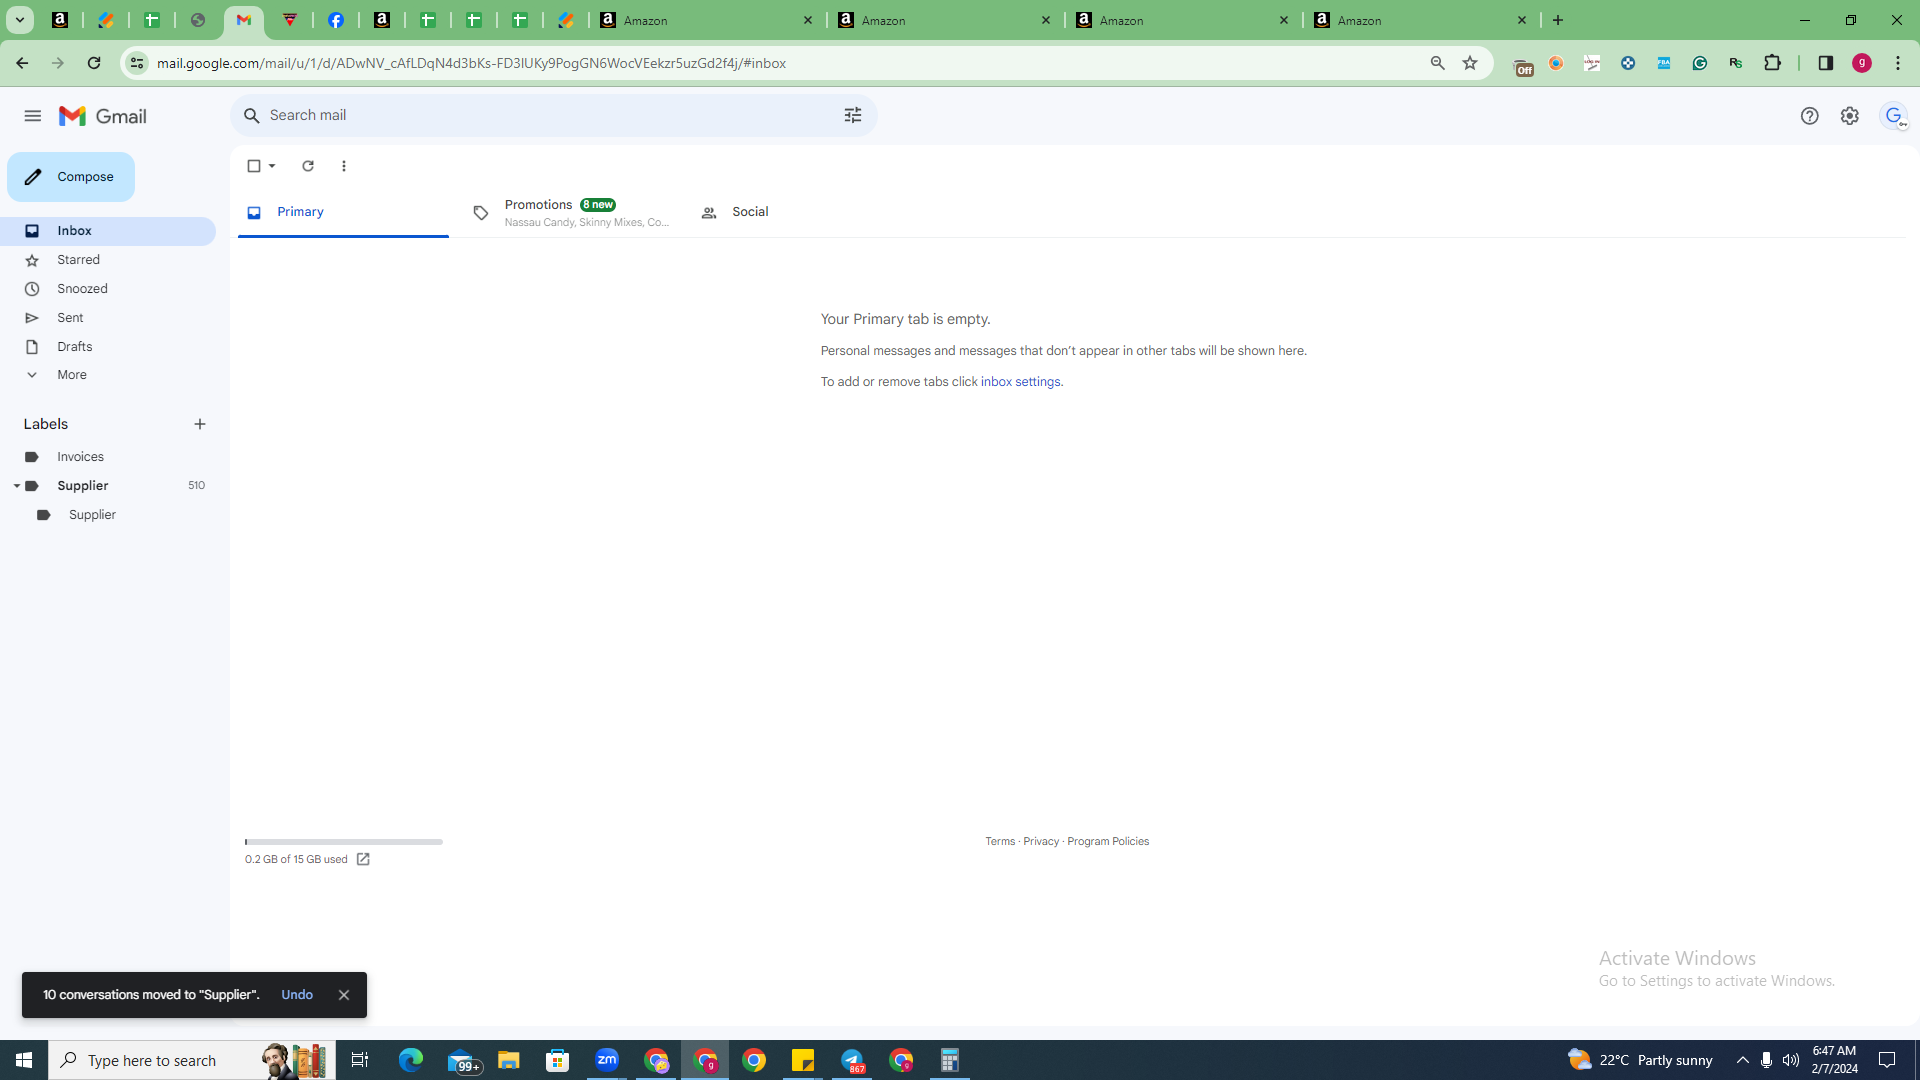Show search options filter icon
Image resolution: width=1920 pixels, height=1080 pixels.
[853, 116]
